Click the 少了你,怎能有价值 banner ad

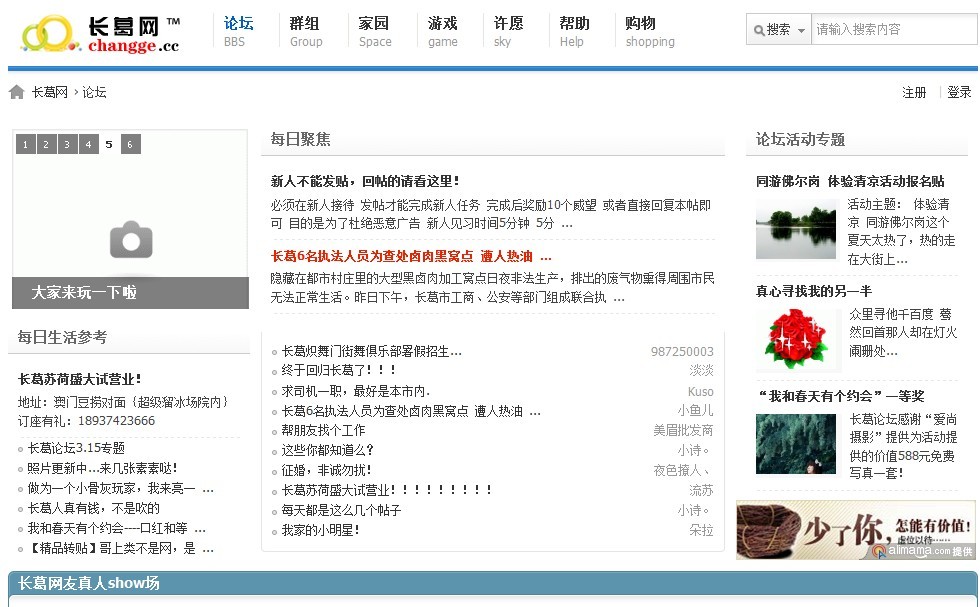(x=856, y=529)
